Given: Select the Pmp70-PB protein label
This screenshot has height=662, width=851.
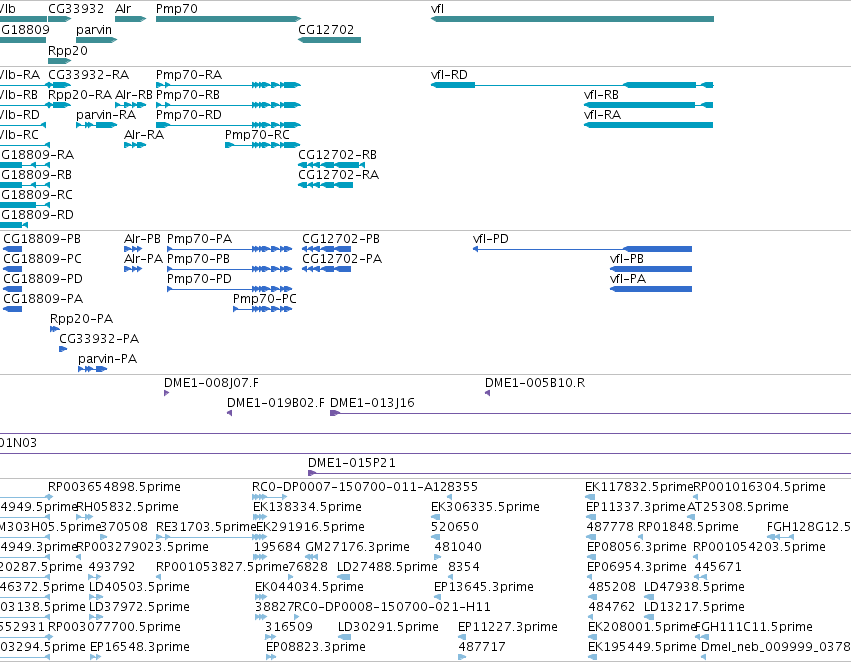Looking at the screenshot, I should click(x=198, y=259).
